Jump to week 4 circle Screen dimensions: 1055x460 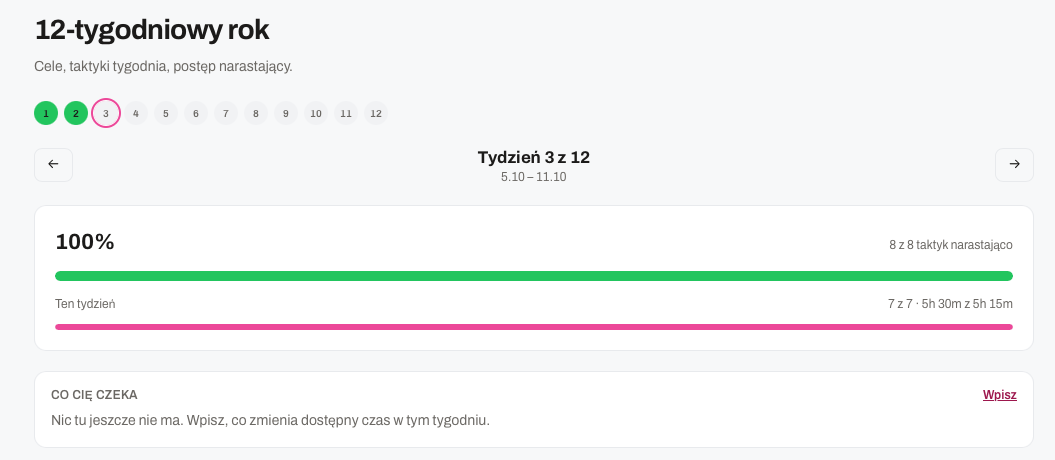[136, 113]
